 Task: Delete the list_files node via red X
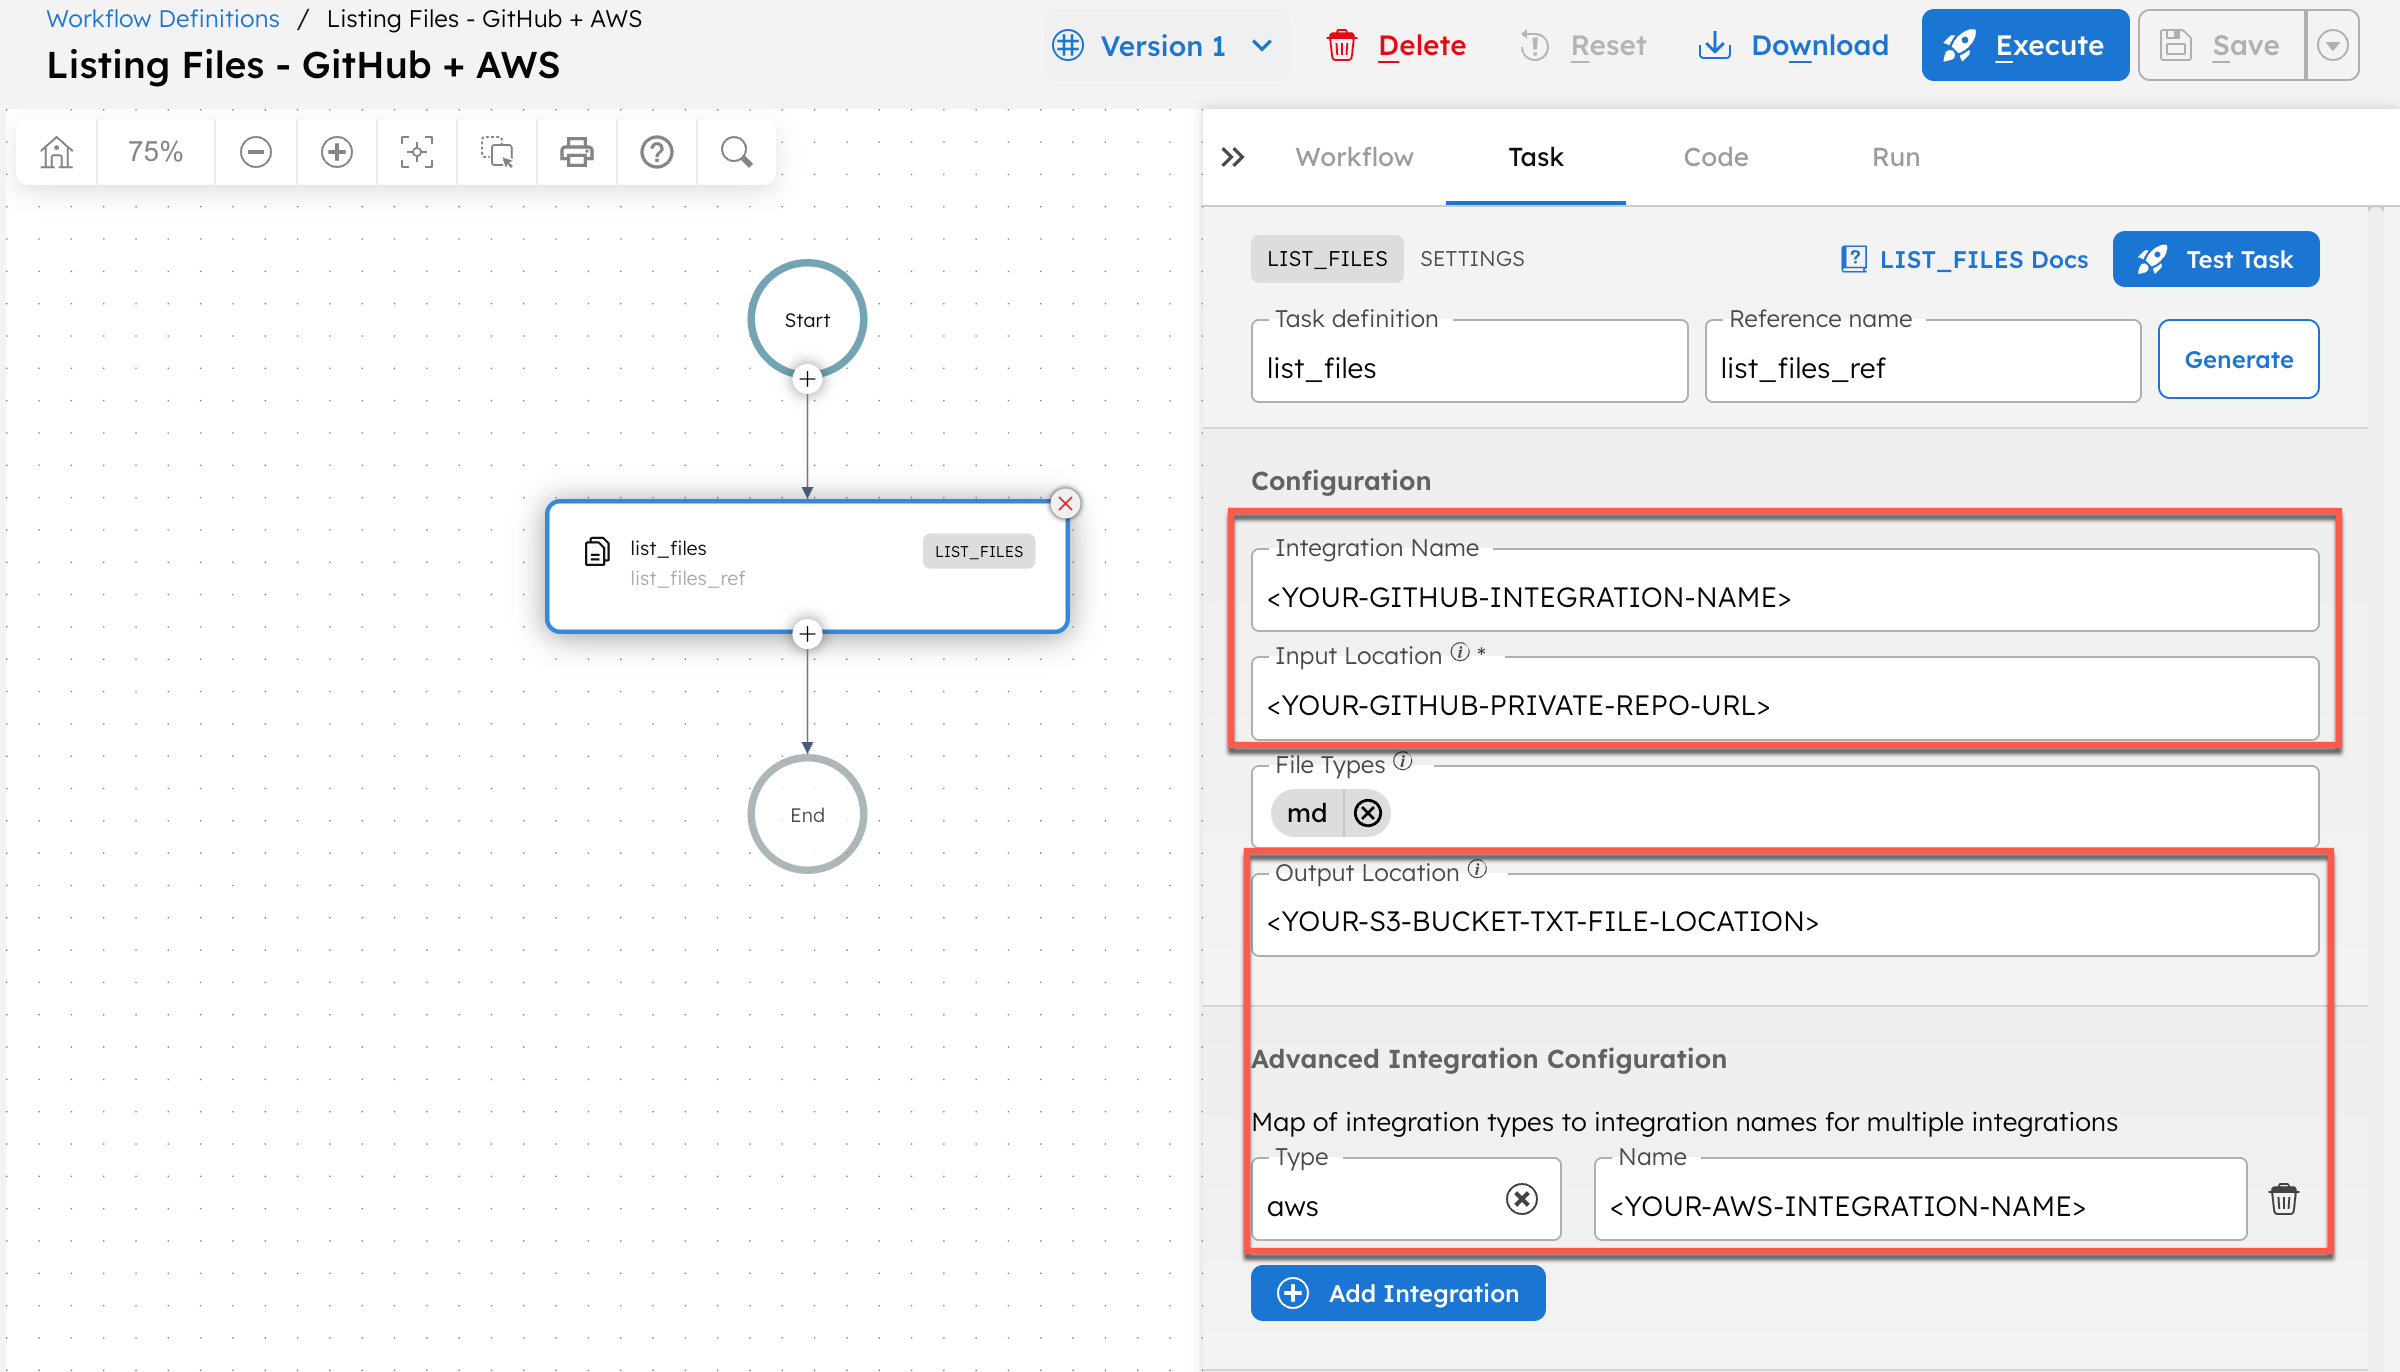pos(1065,504)
